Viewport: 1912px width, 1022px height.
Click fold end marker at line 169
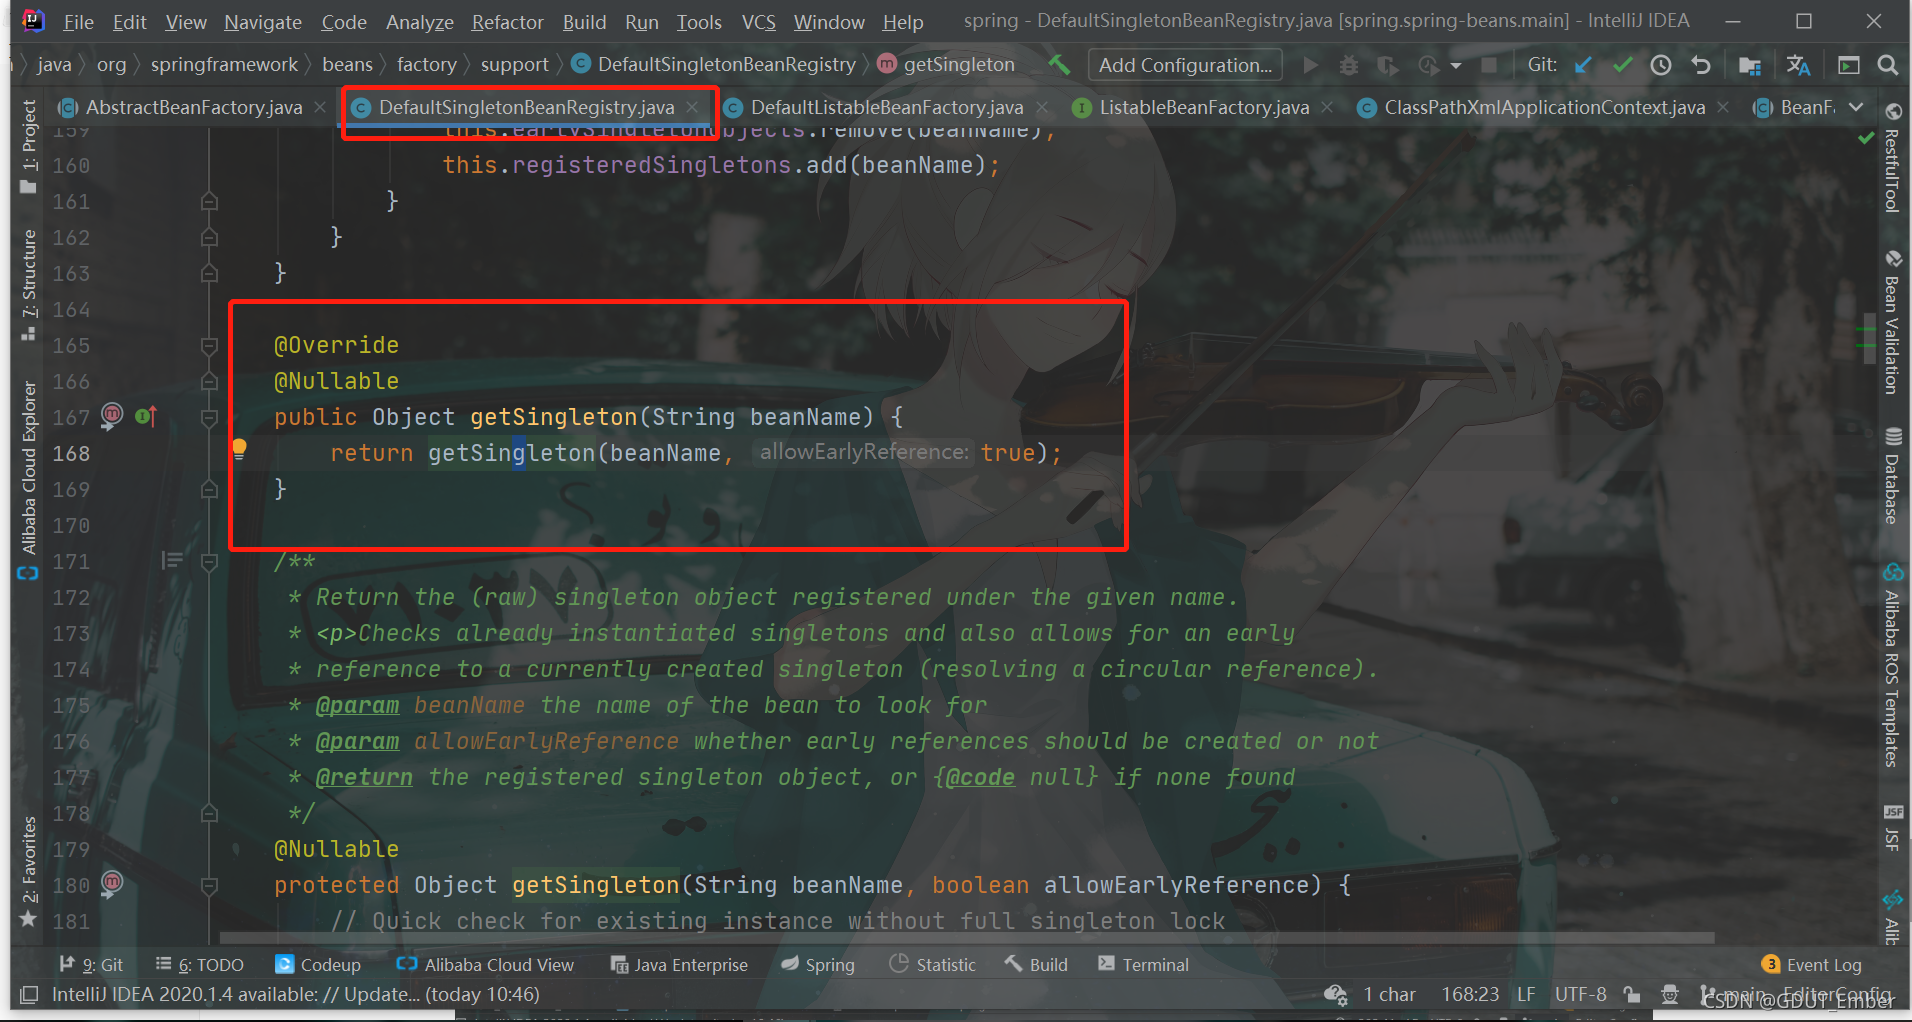point(209,489)
